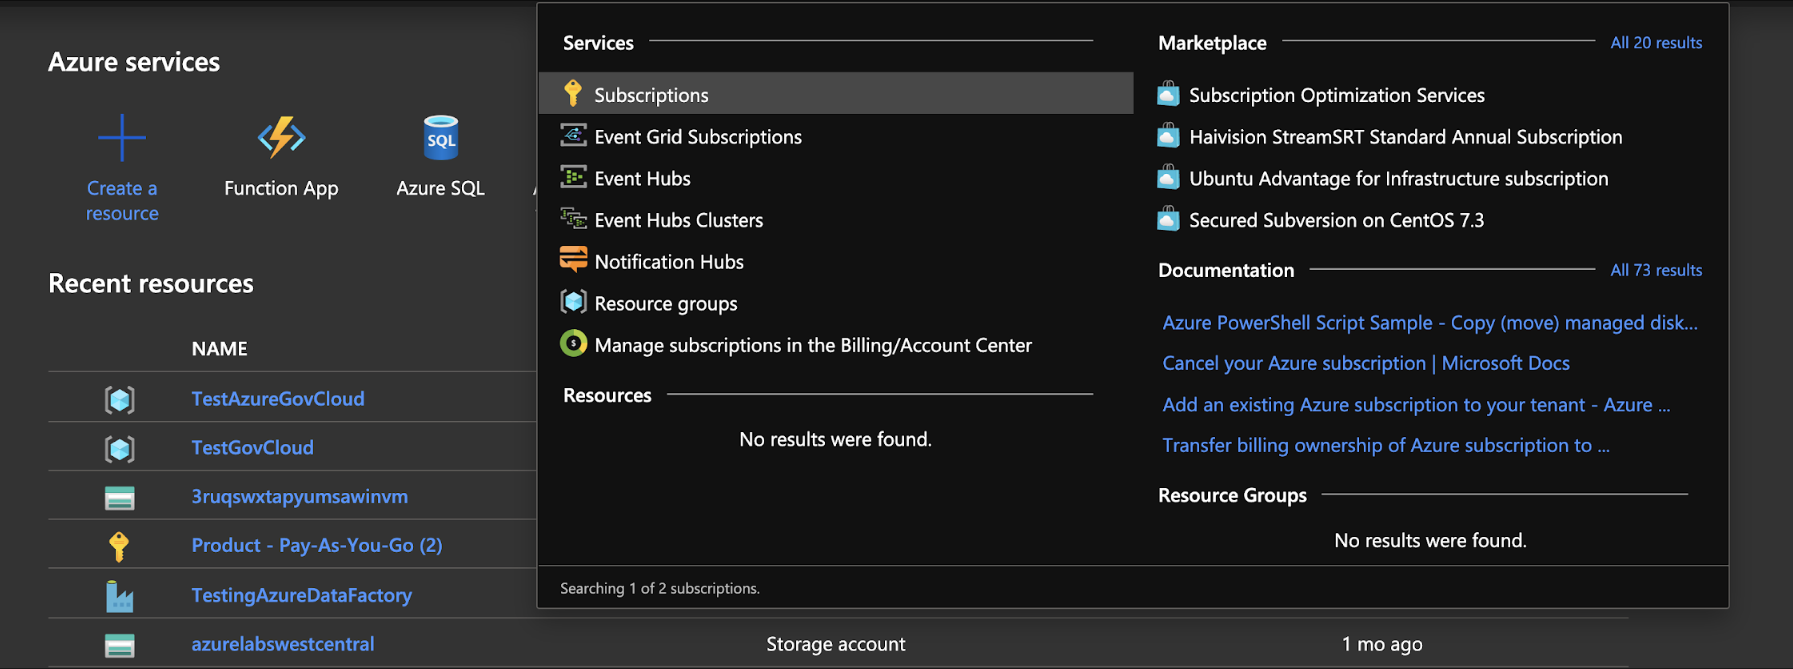Open Manage subscriptions in Billing/Account Center
1793x669 pixels.
pyautogui.click(x=812, y=345)
